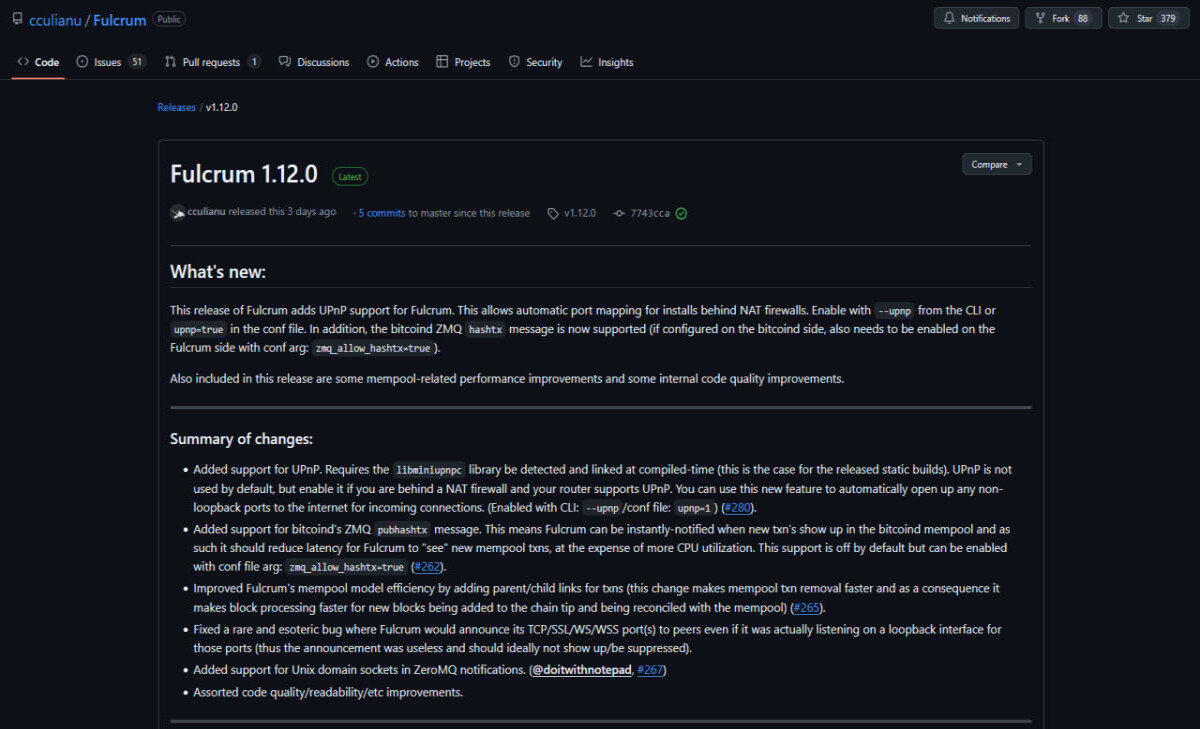Open pull request #280 link

tap(737, 507)
